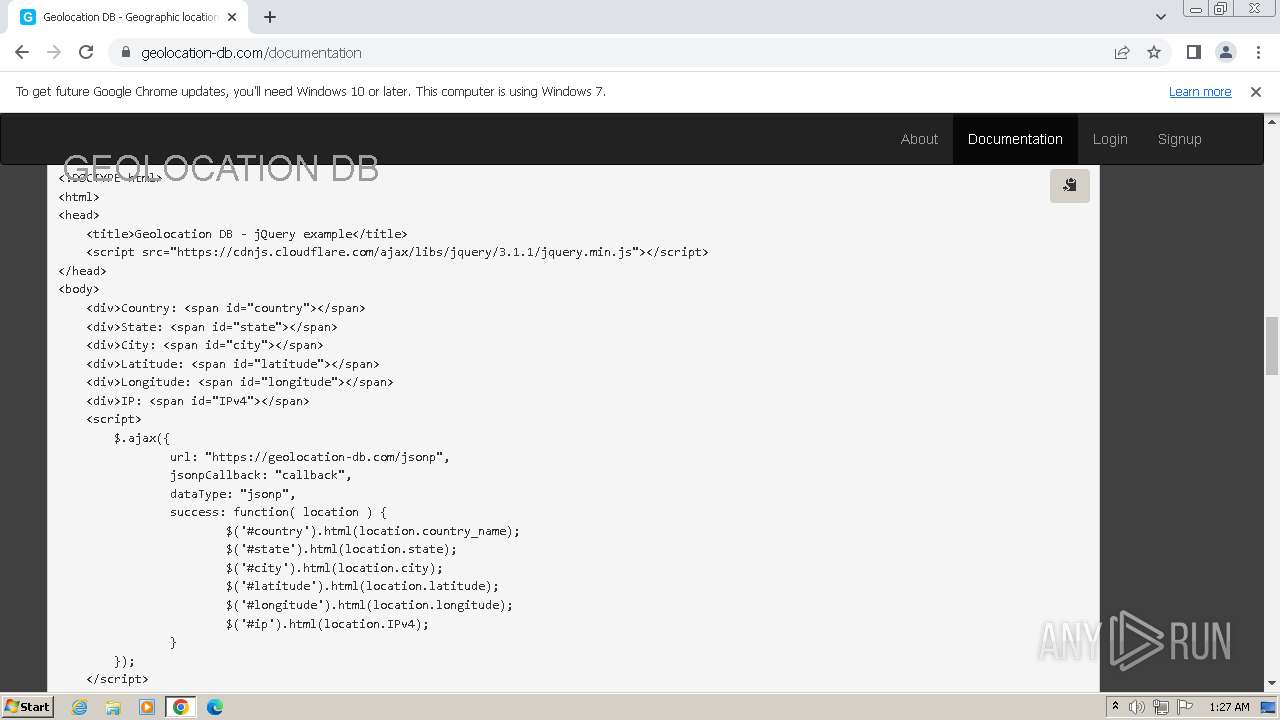Click the page vertical scrollbar thumb

pyautogui.click(x=1272, y=346)
